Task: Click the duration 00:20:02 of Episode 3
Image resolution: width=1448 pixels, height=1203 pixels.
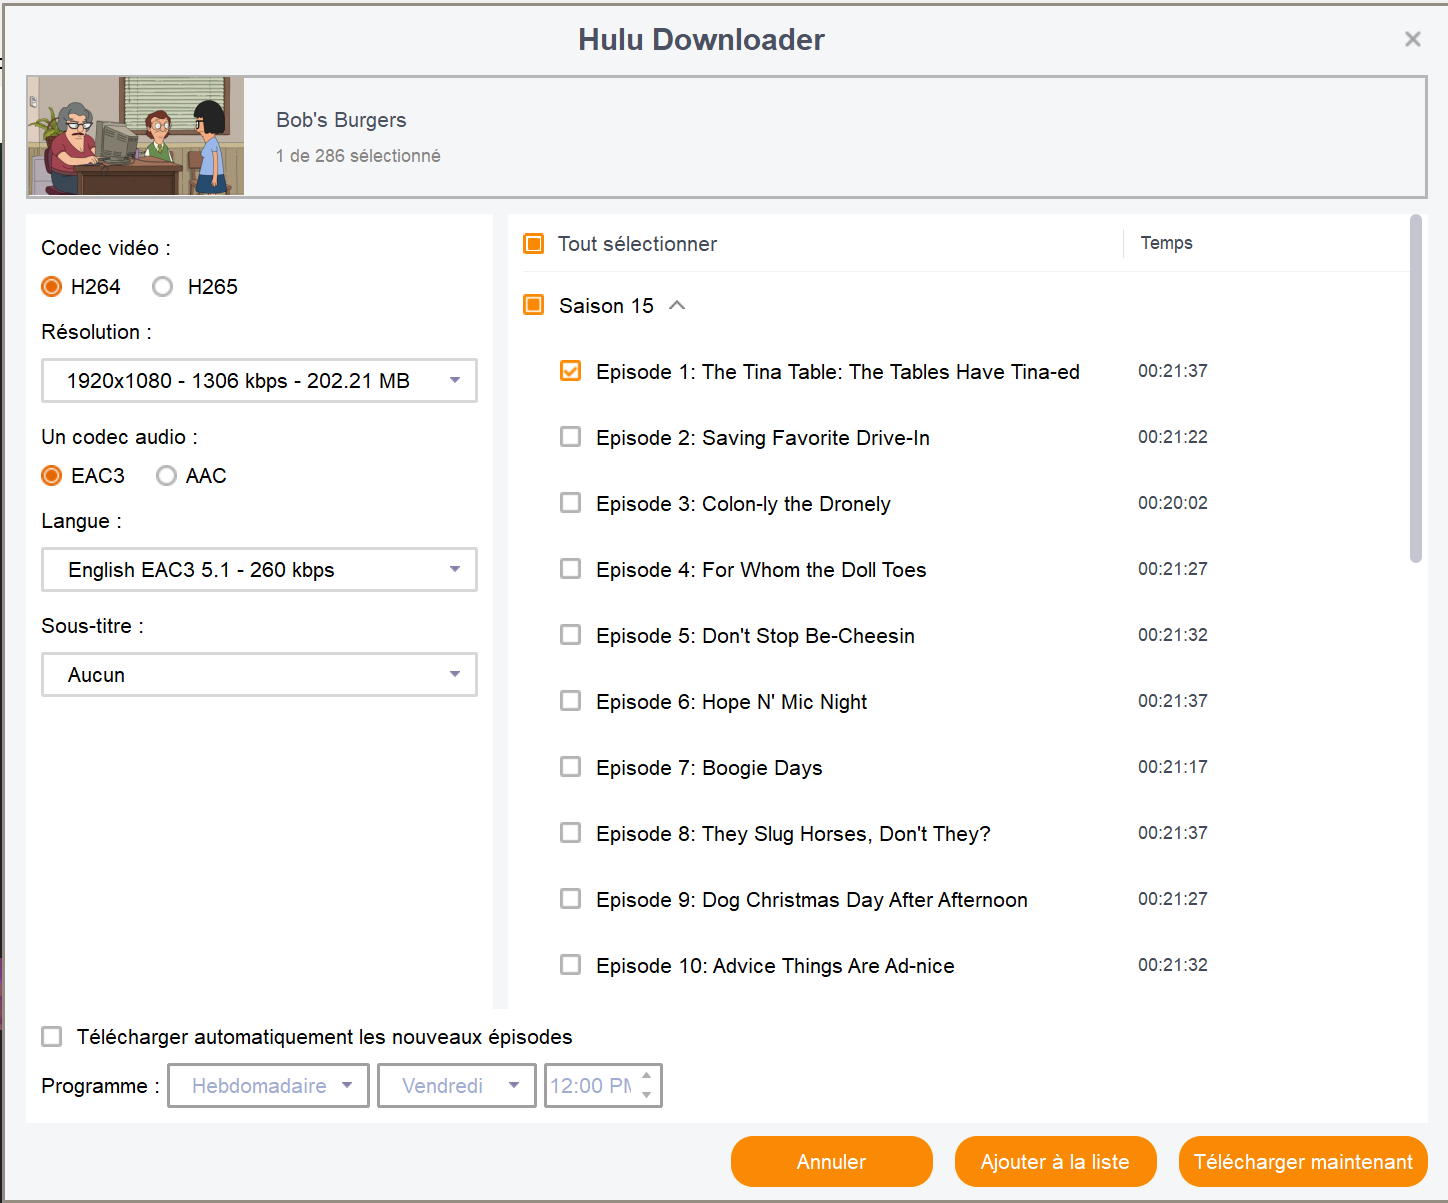Action: tap(1173, 503)
